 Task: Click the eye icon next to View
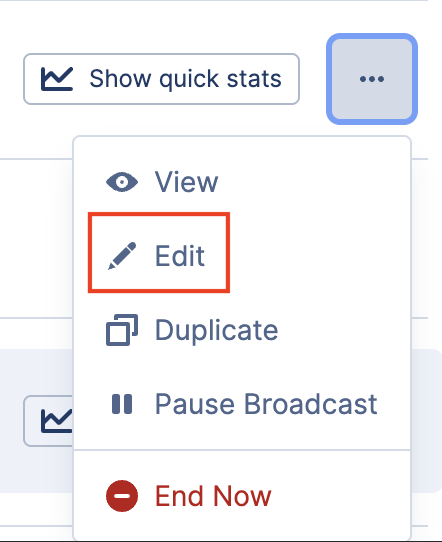point(122,182)
